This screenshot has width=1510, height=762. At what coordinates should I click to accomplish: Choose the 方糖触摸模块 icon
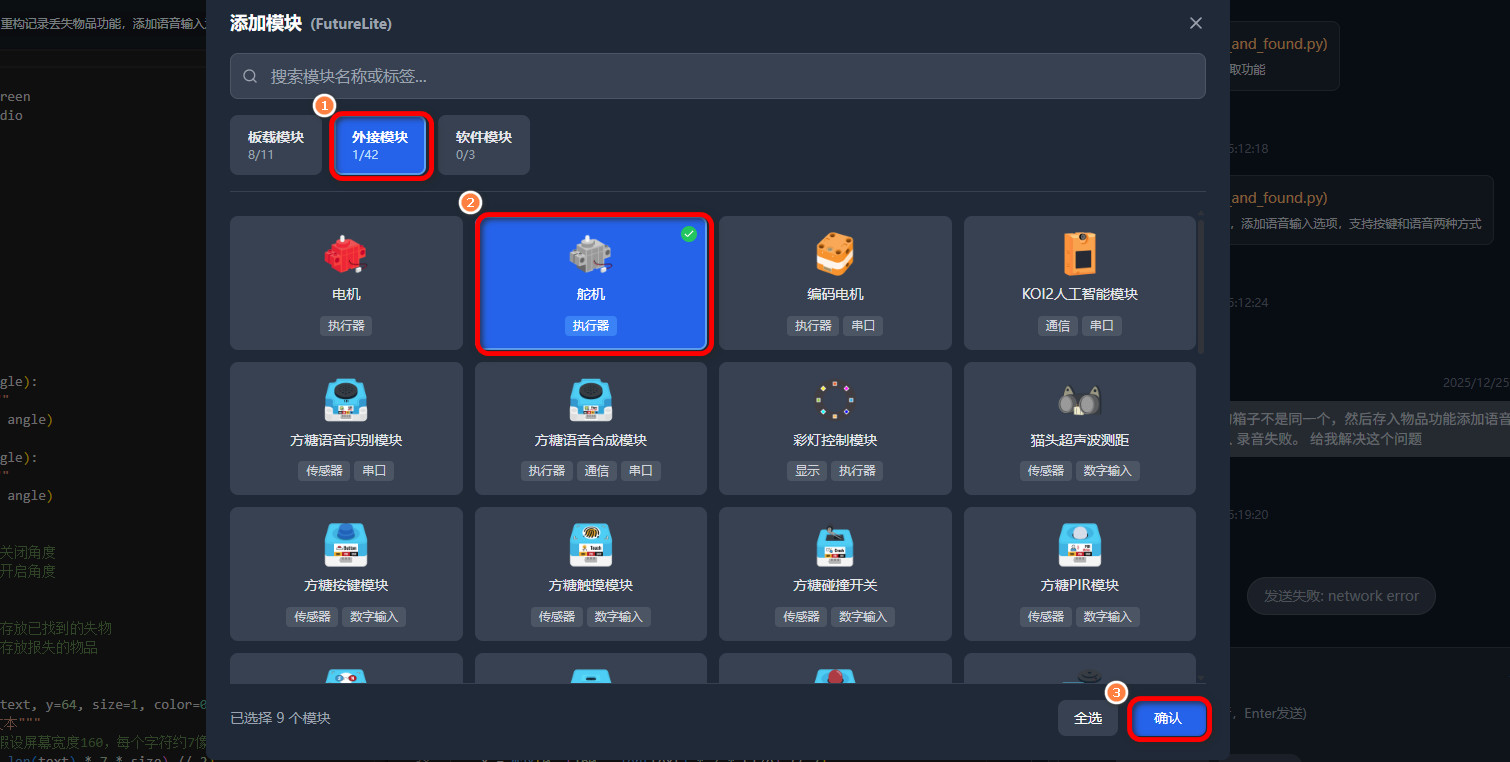coord(590,545)
